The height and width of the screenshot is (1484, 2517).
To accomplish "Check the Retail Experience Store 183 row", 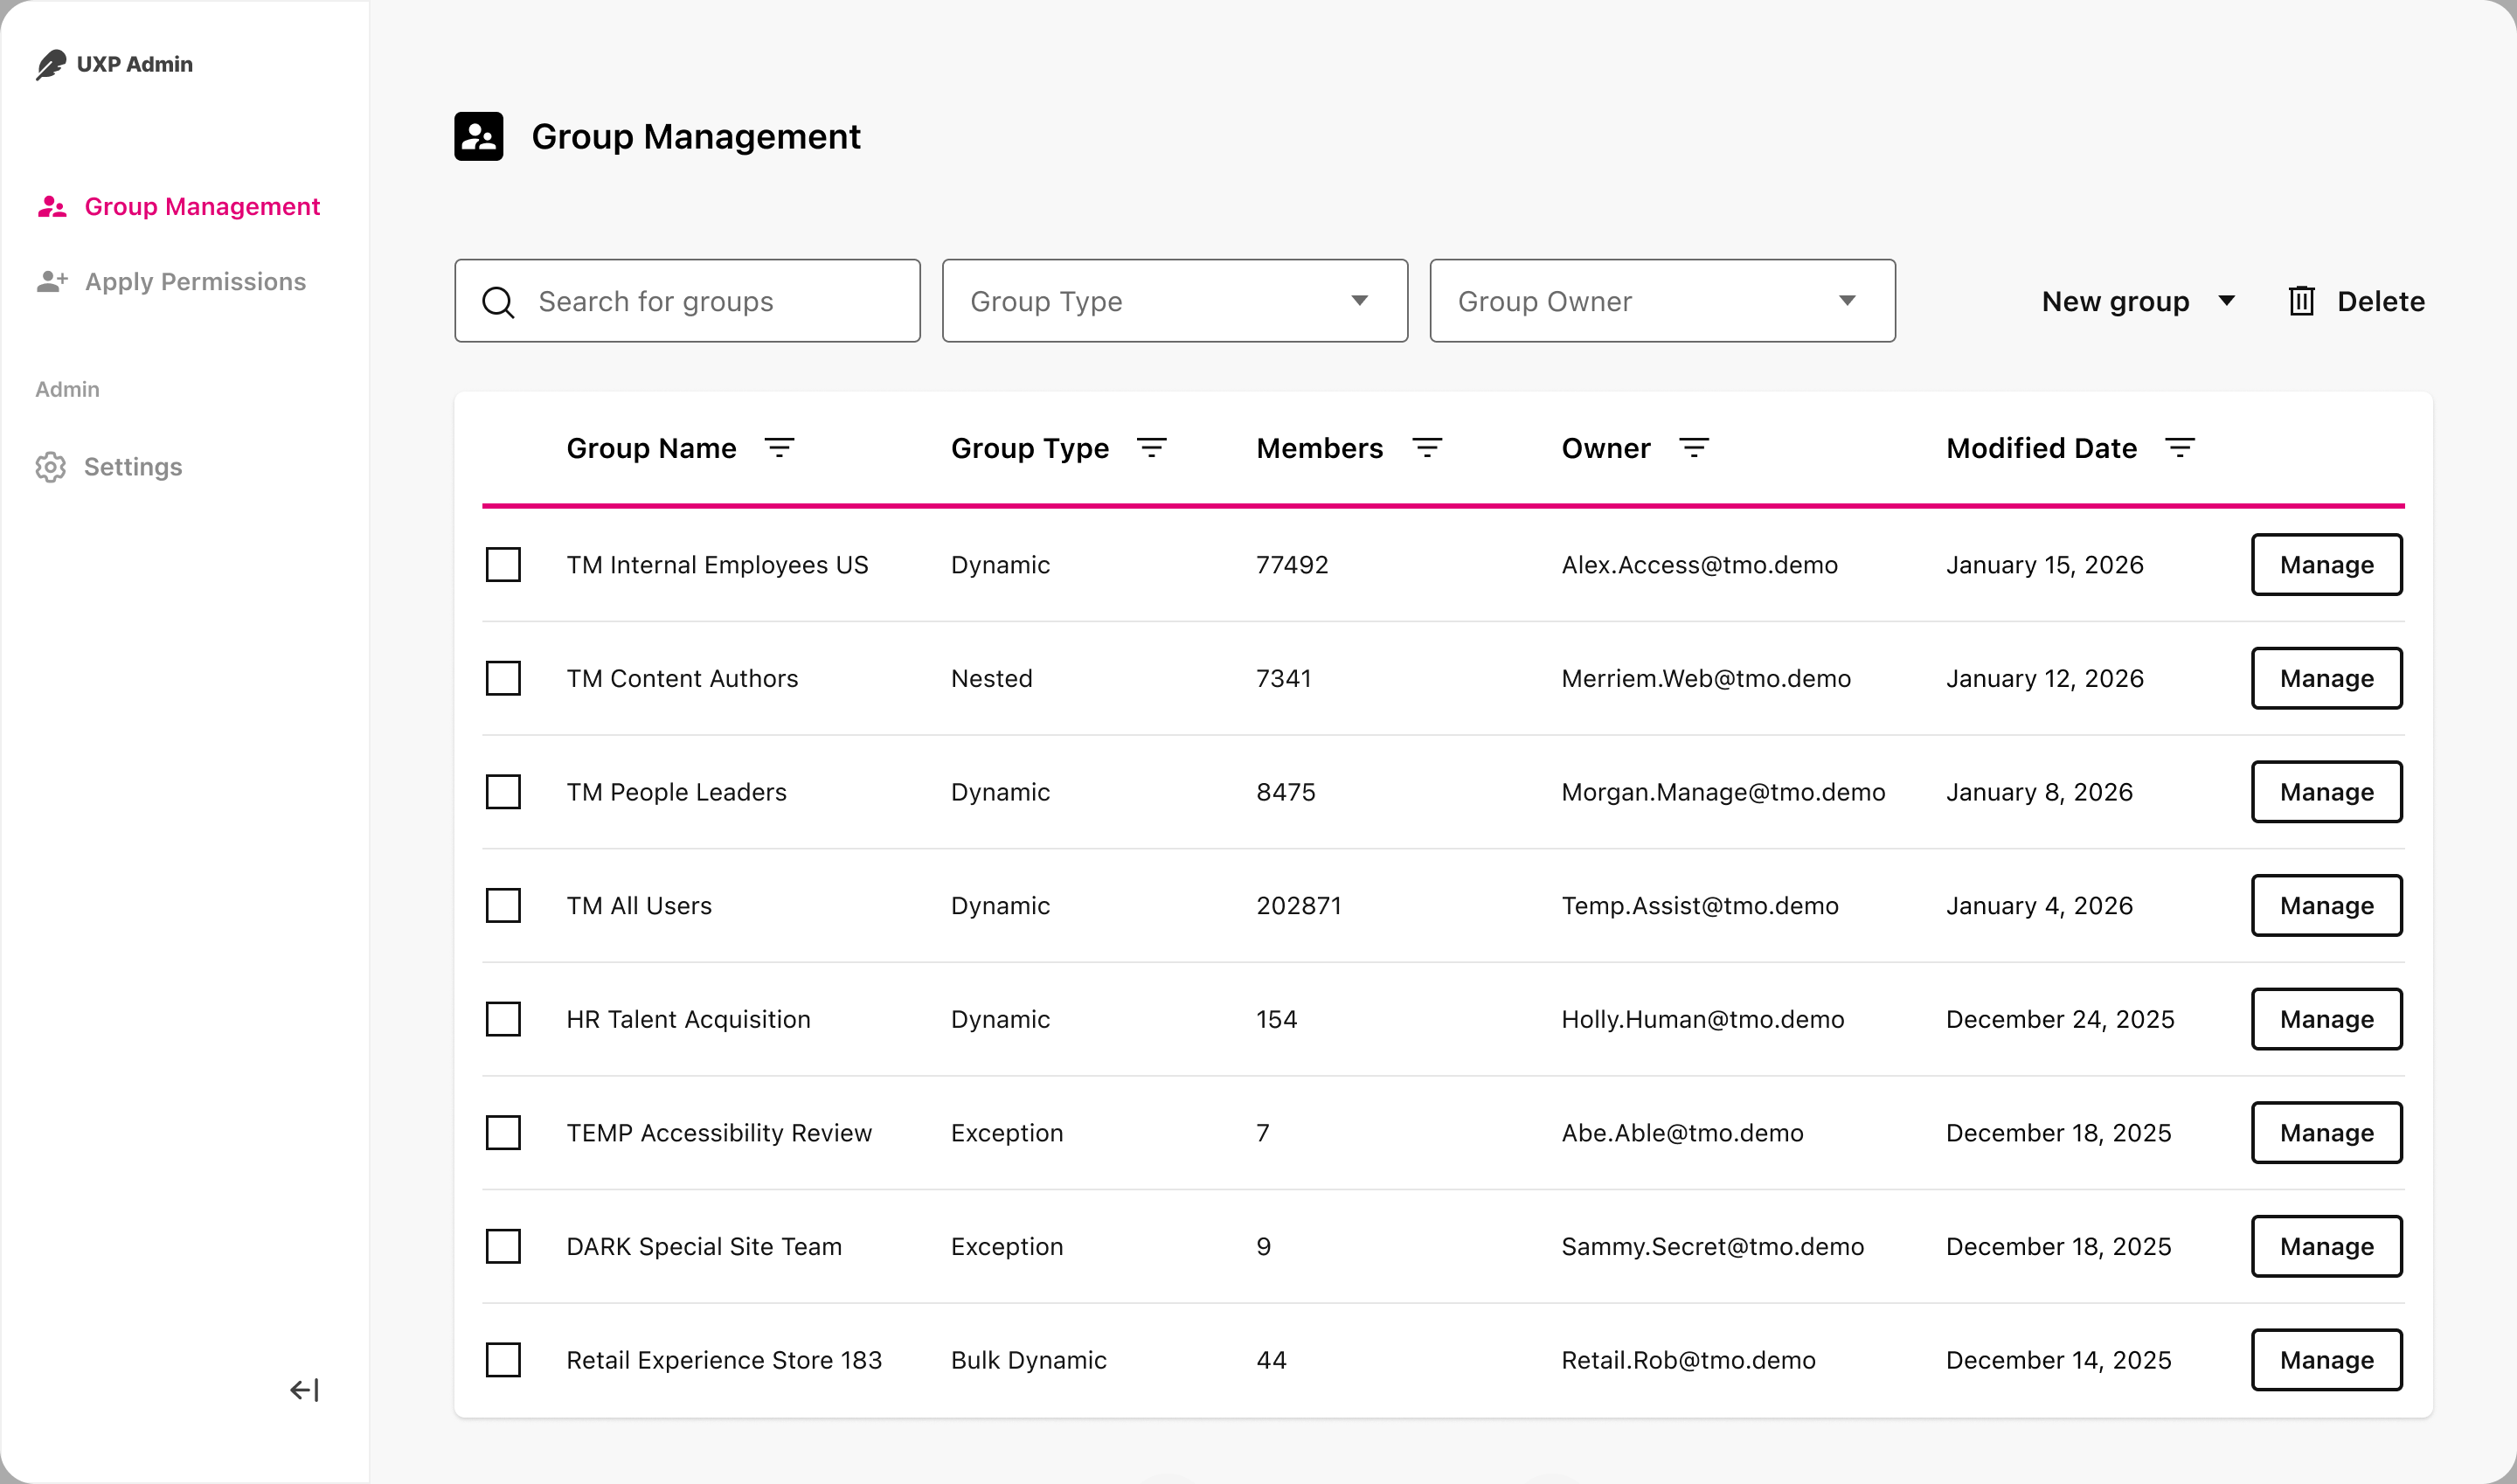I will coord(503,1360).
